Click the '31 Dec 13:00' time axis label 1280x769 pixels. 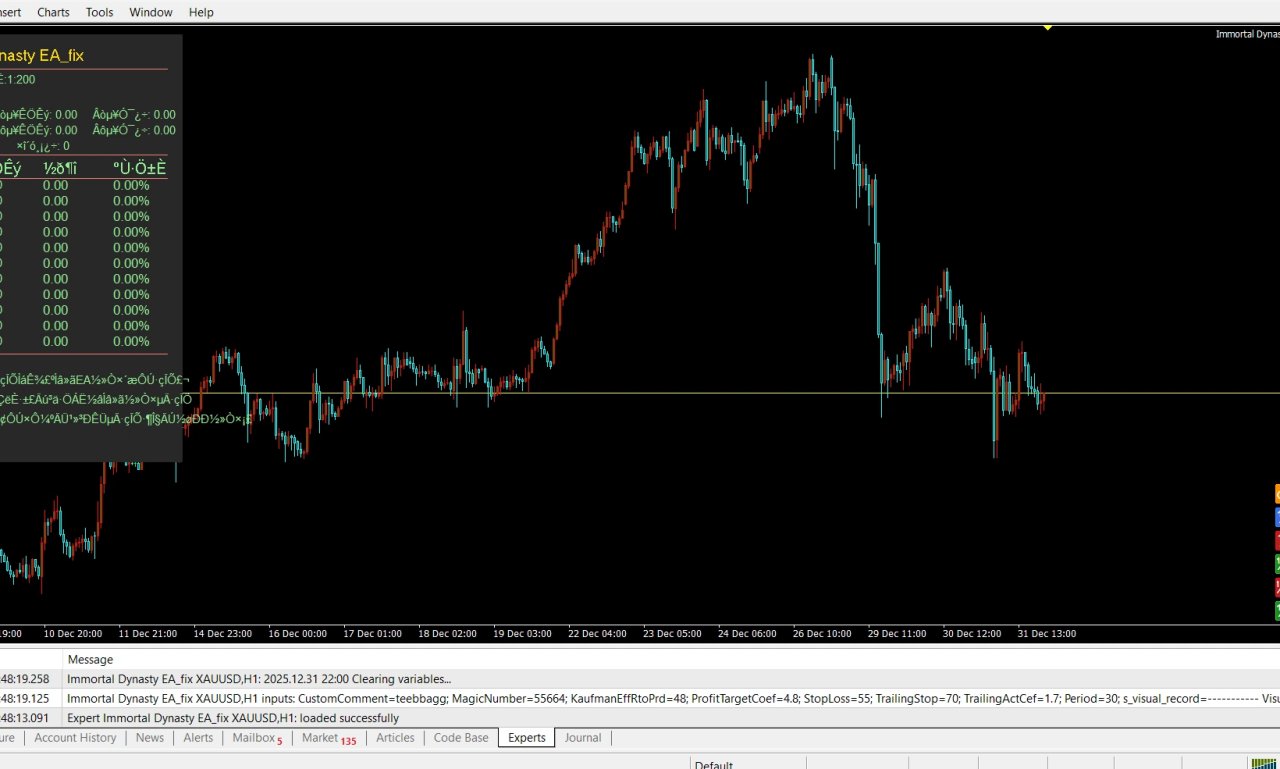(x=1047, y=634)
